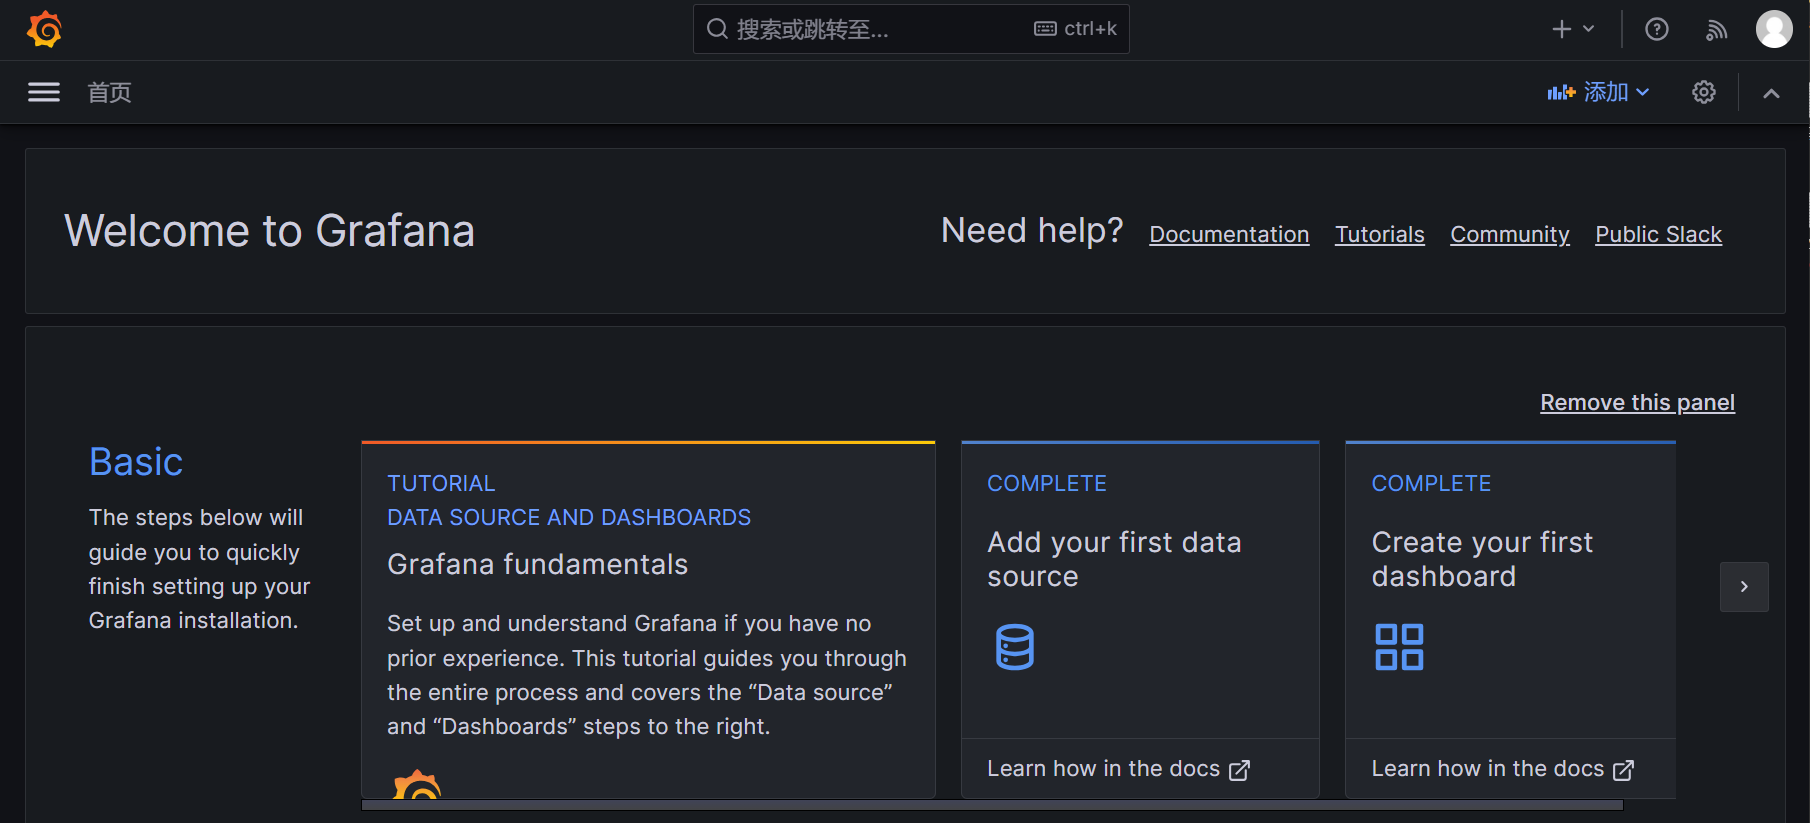Open the hamburger navigation menu
Screen dimensions: 1810x823
[44, 92]
